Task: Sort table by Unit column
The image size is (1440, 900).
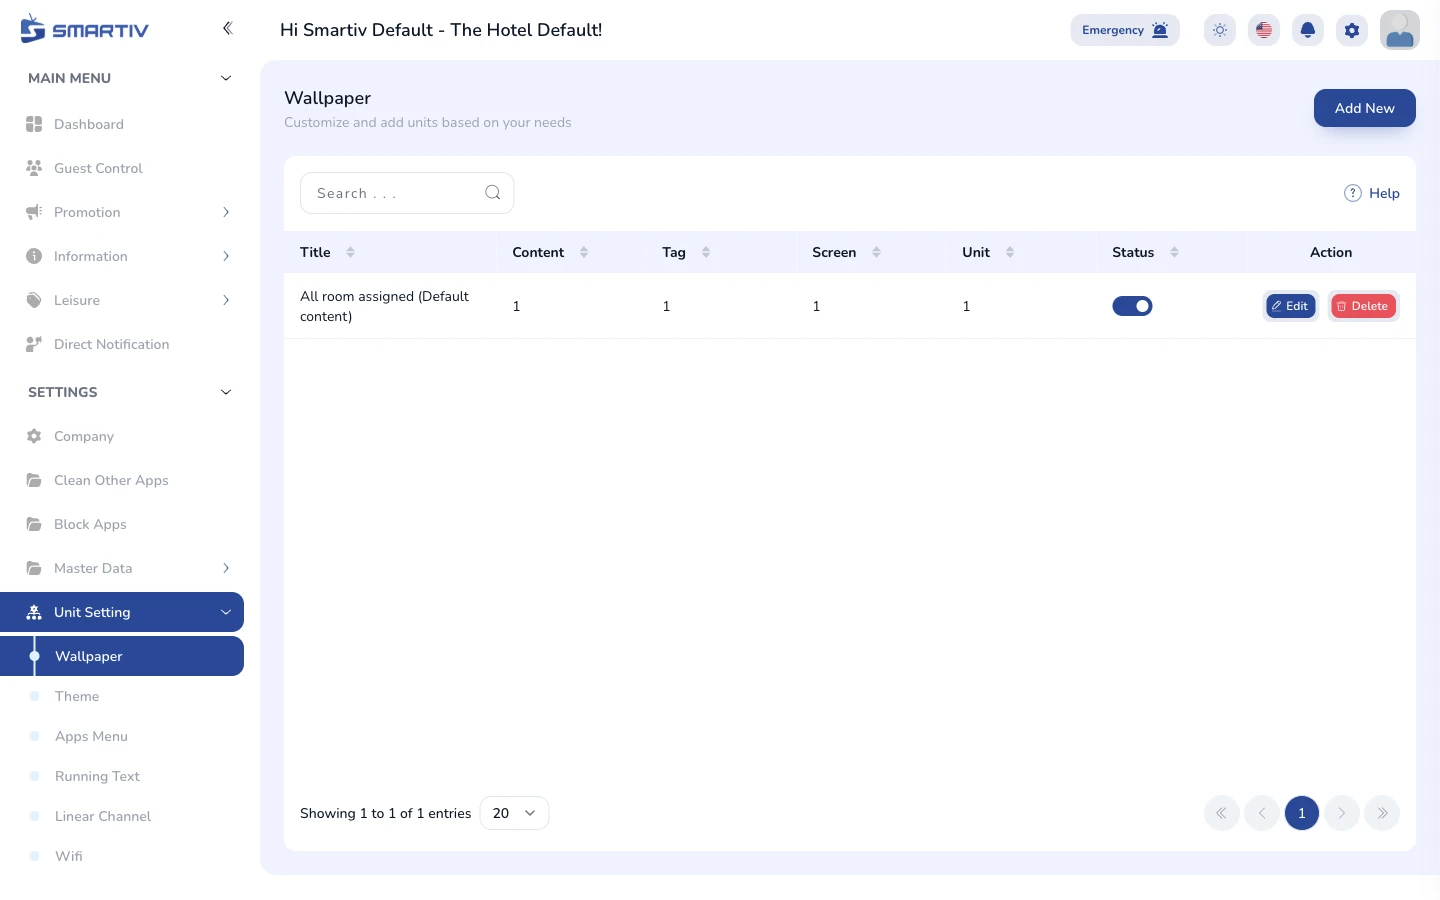Action: pyautogui.click(x=1010, y=252)
